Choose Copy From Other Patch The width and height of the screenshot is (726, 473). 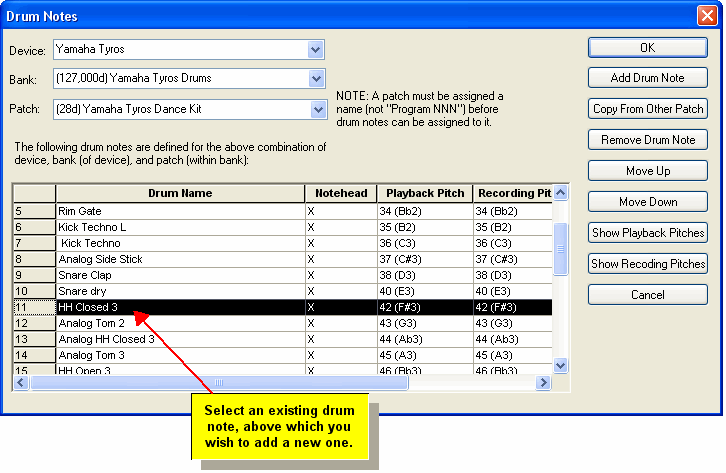(647, 109)
